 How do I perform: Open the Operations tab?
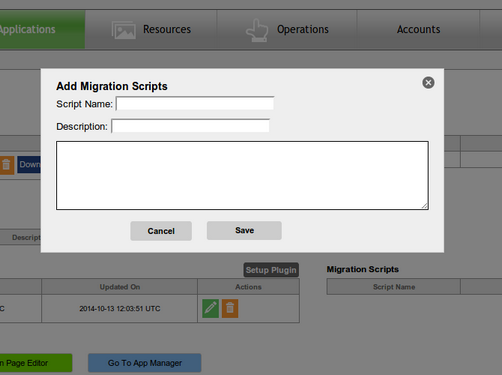(287, 29)
